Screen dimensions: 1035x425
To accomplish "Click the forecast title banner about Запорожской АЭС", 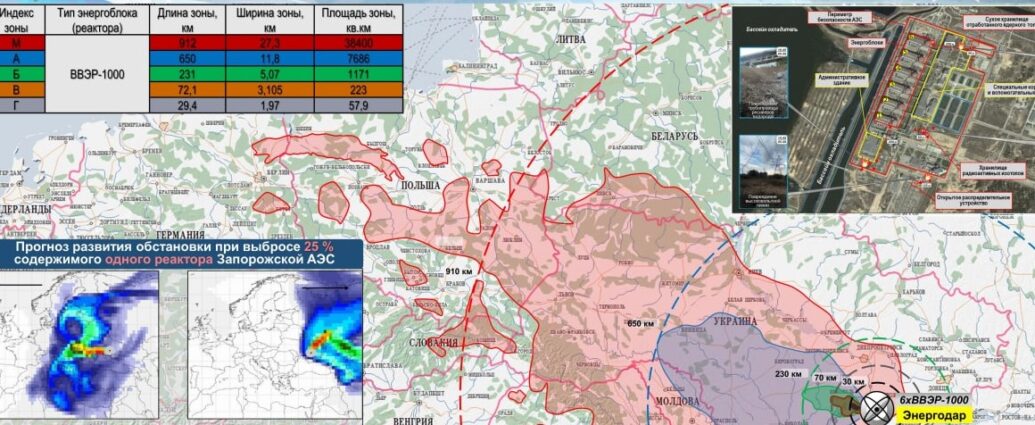I will pyautogui.click(x=175, y=252).
